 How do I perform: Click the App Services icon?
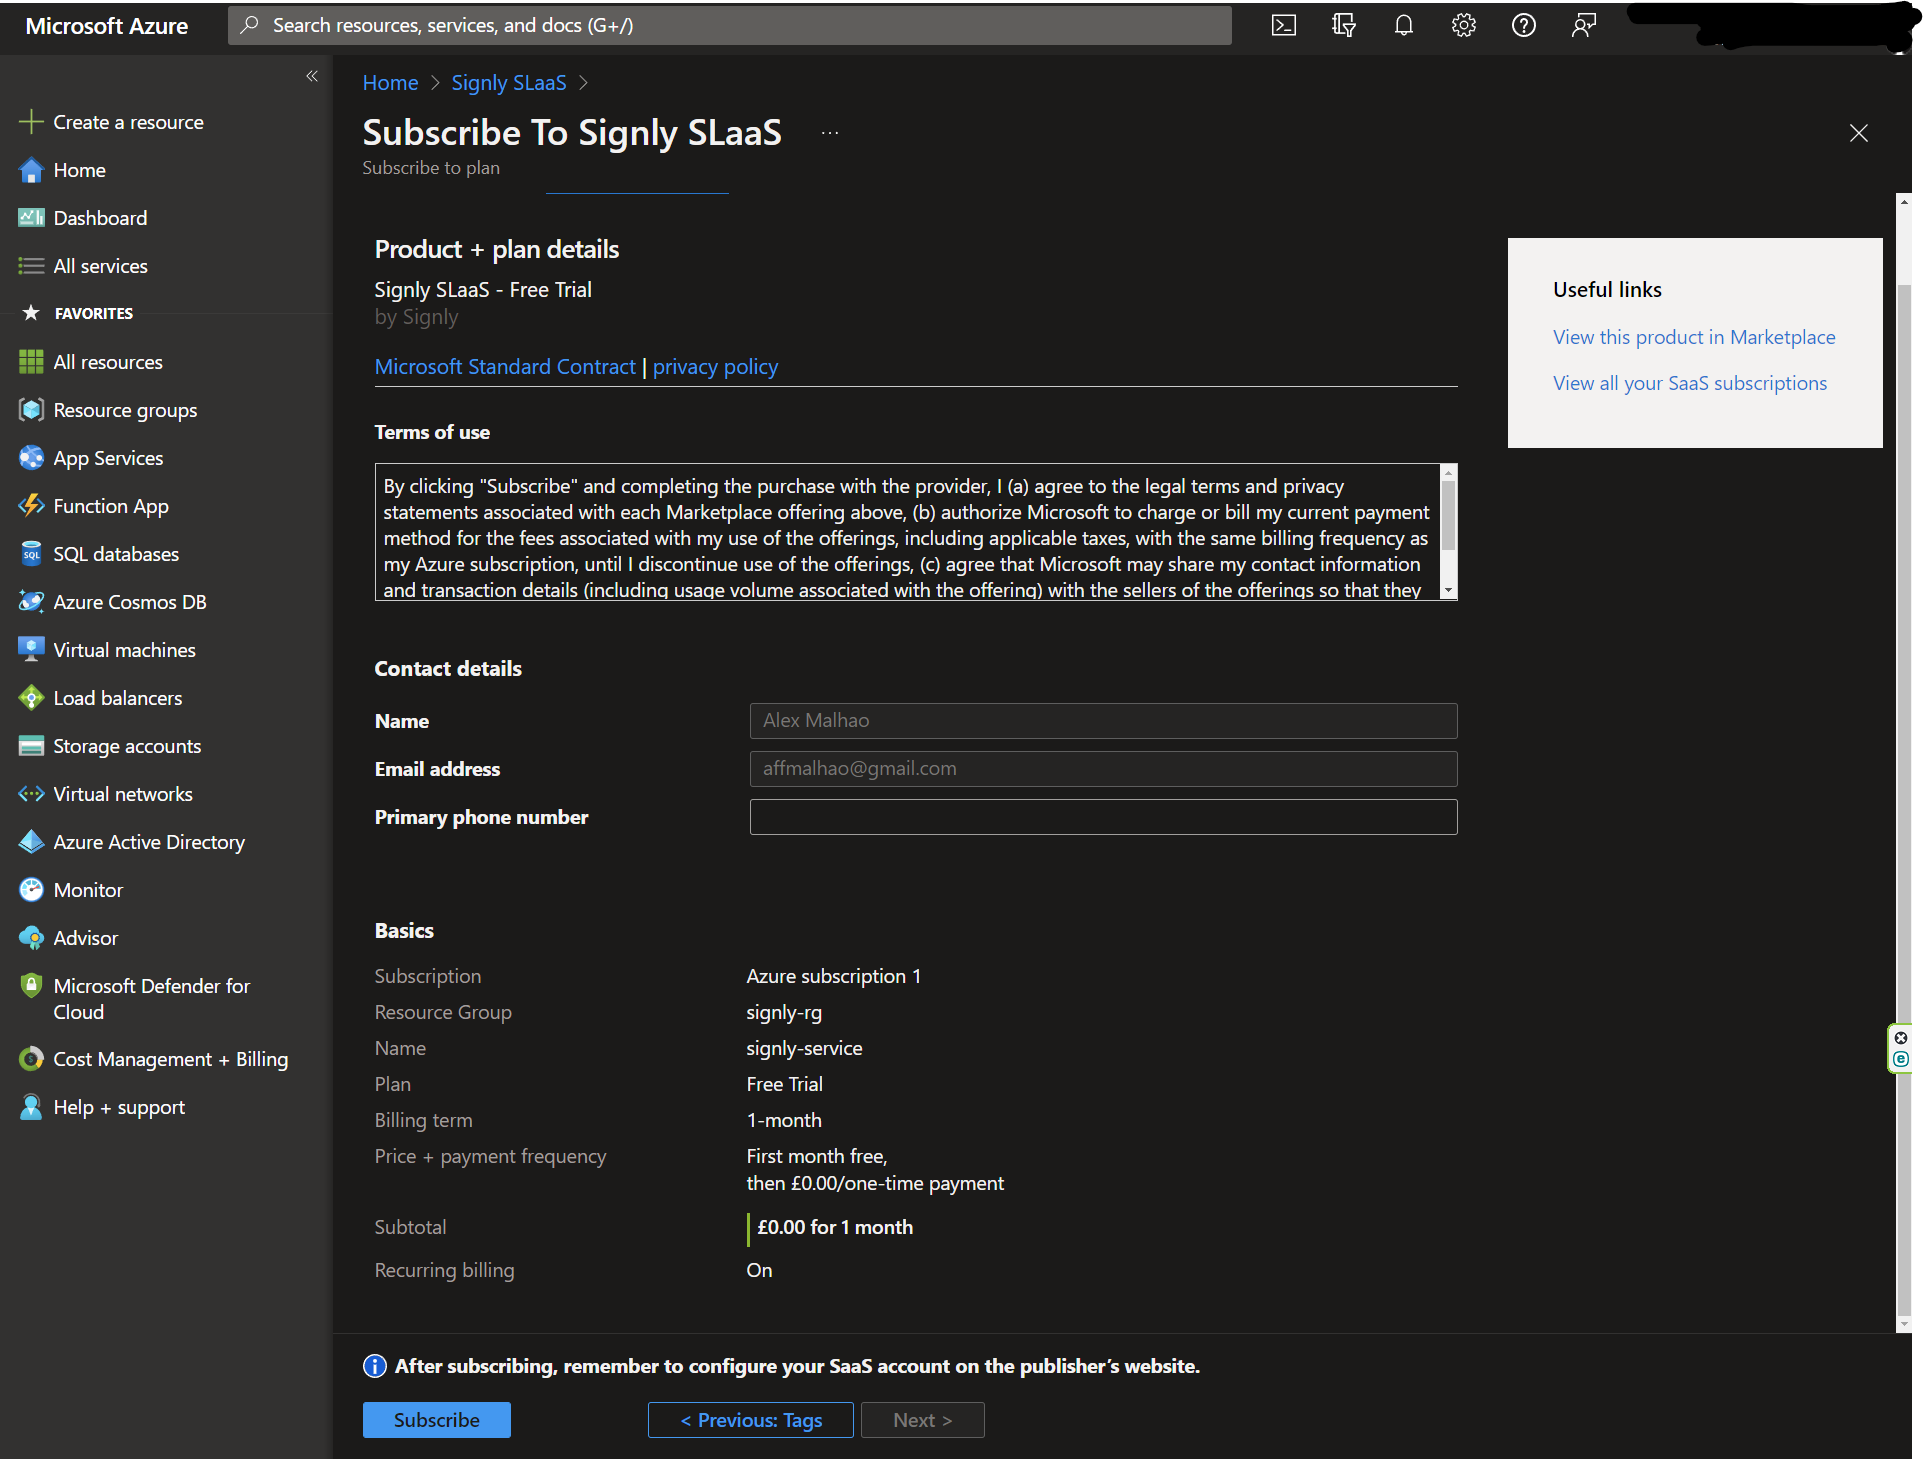(31, 458)
